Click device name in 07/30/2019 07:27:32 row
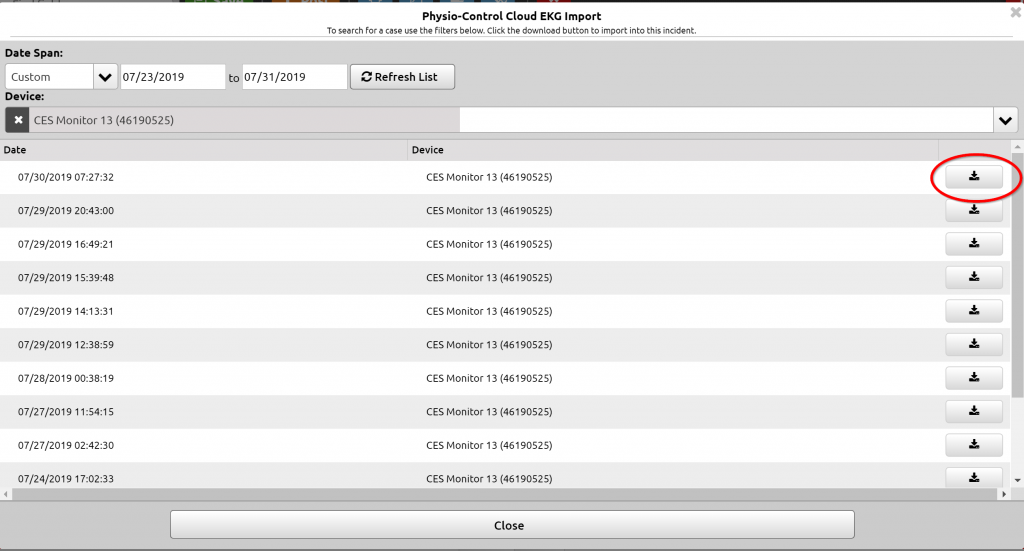1024x551 pixels. 489,177
